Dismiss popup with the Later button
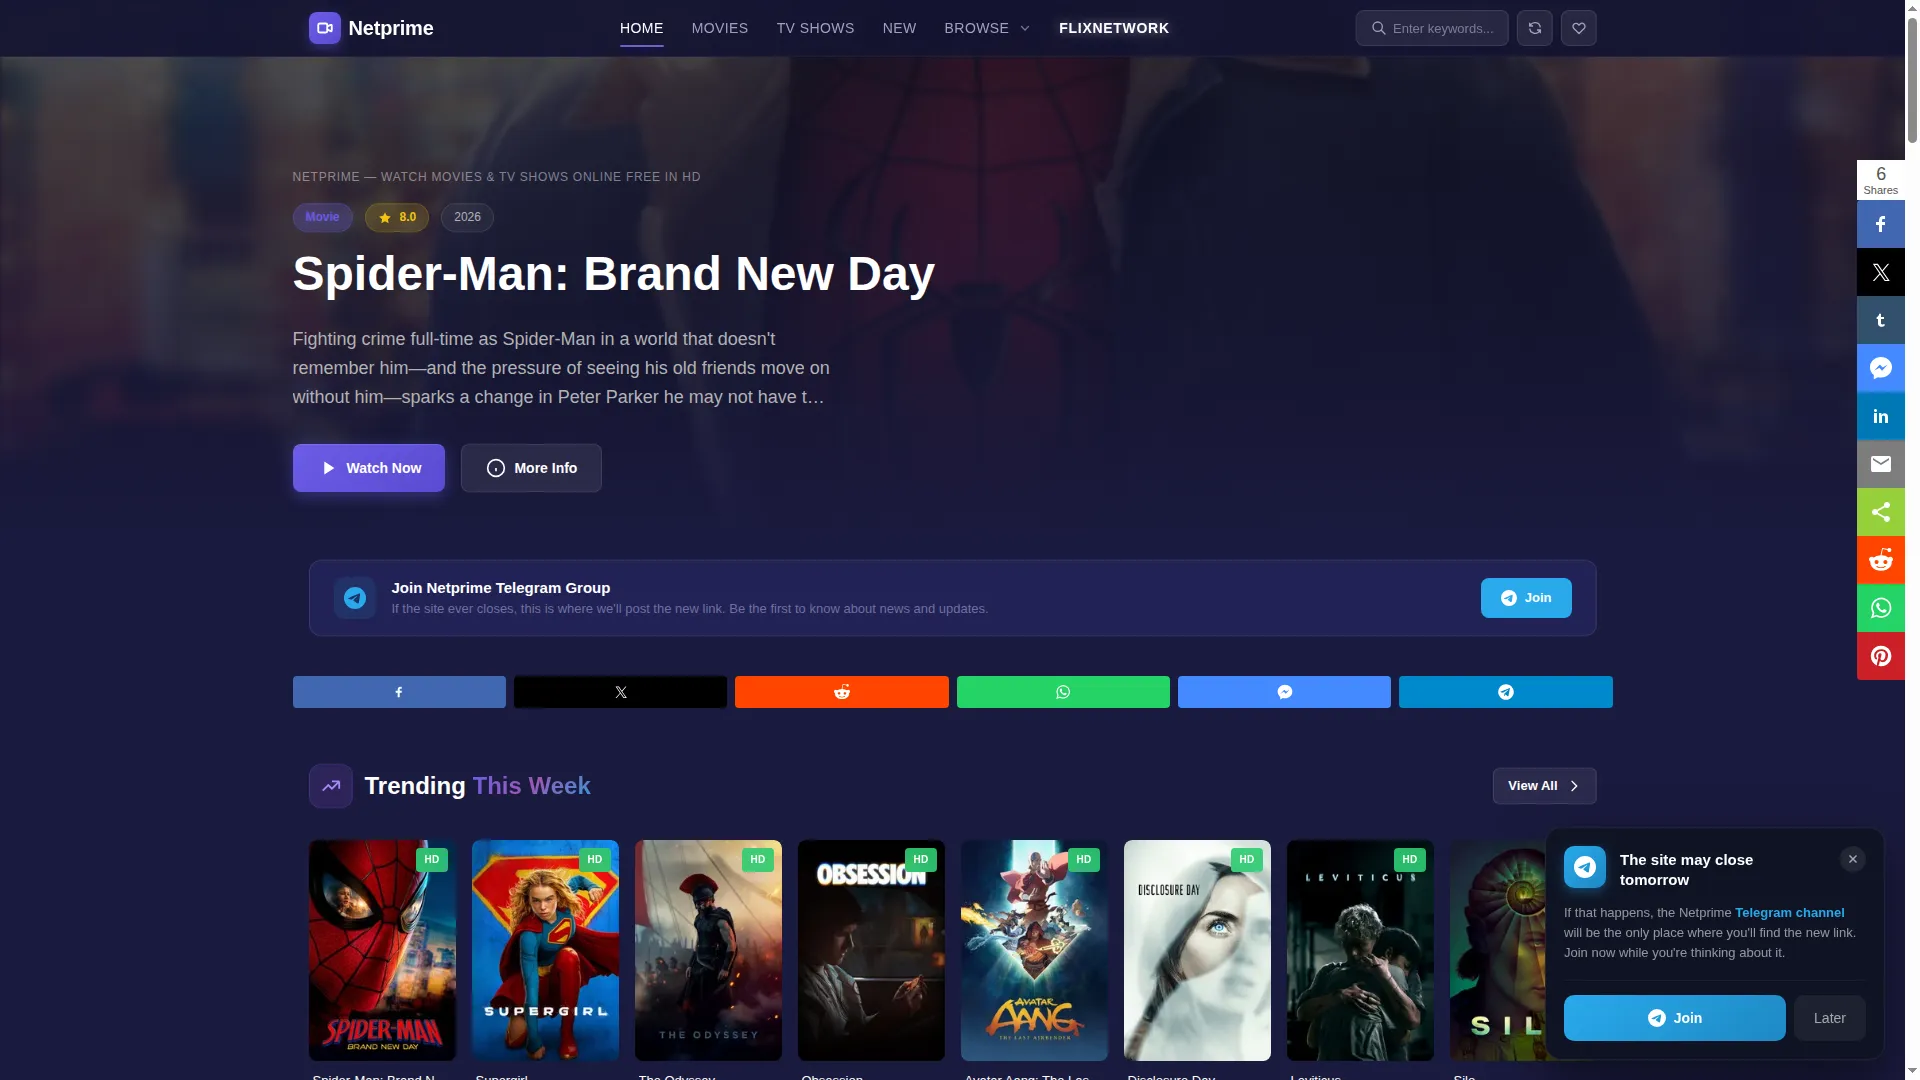Screen dimensions: 1920x1080 tap(1829, 1018)
